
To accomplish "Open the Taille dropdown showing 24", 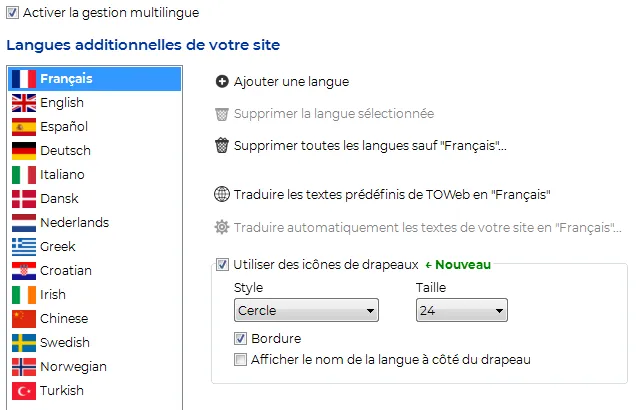I will click(461, 310).
